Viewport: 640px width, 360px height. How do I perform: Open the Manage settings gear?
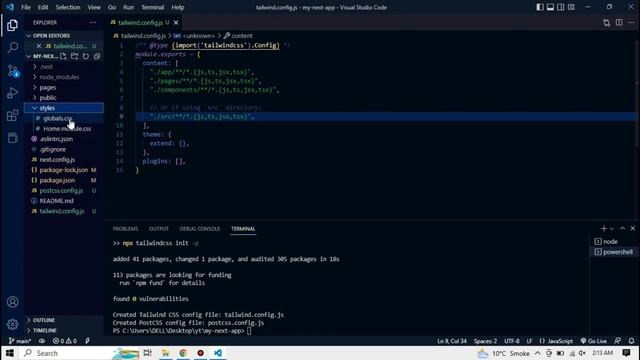[x=13, y=324]
